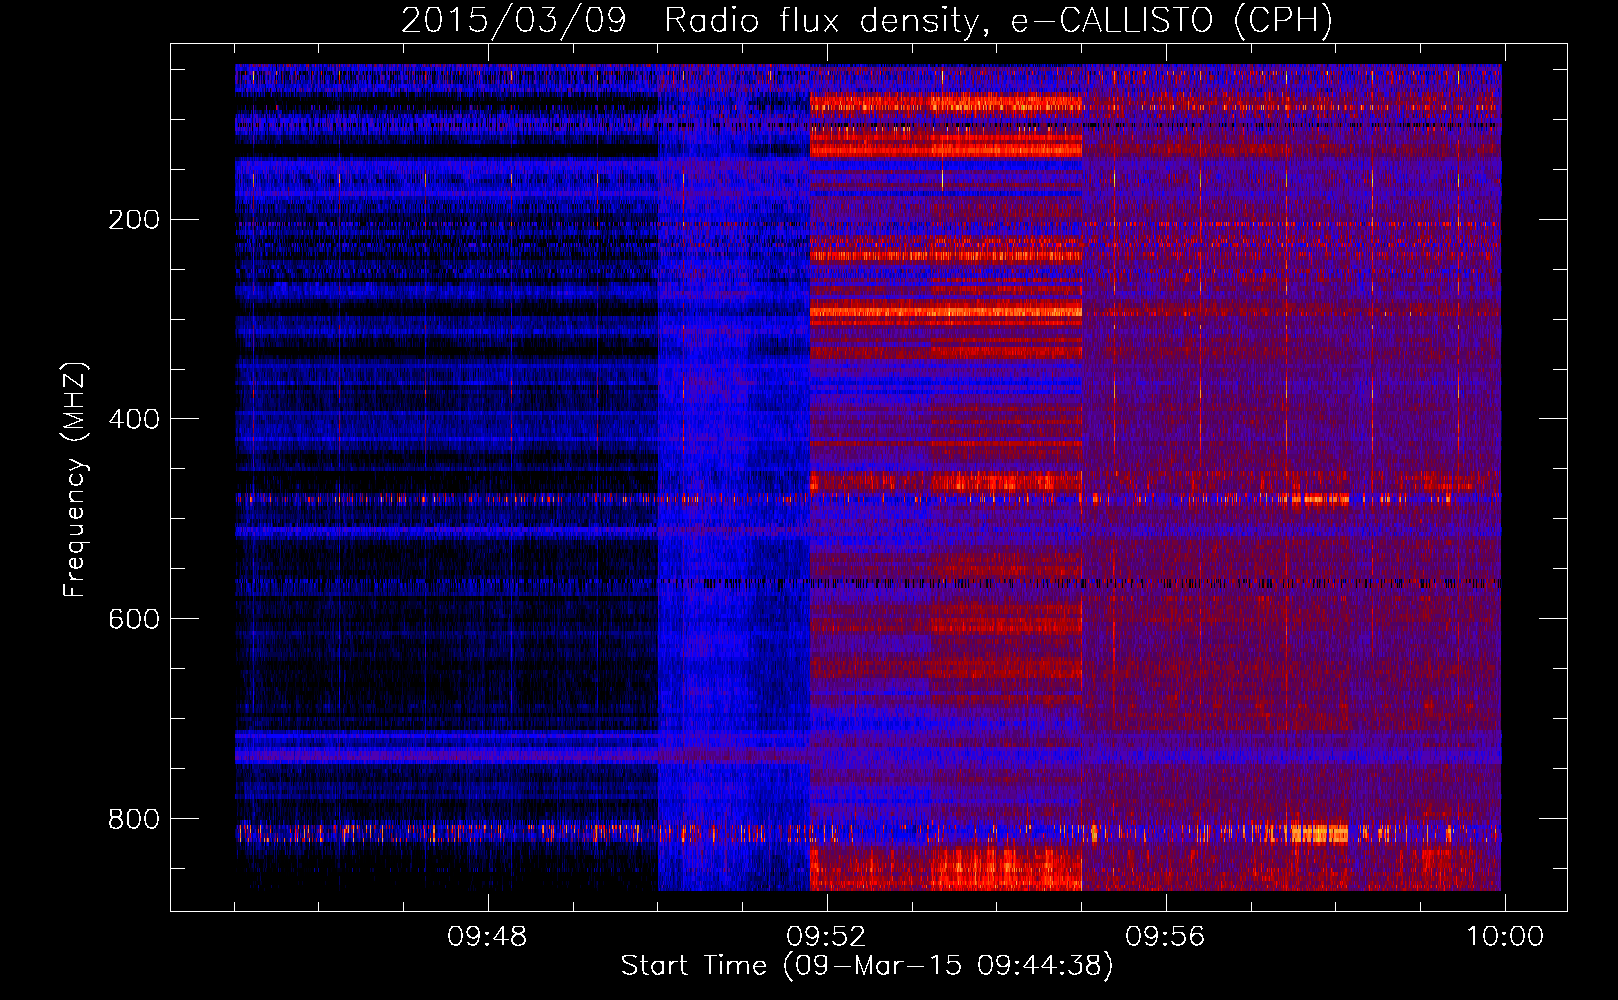Click the 09:52 time axis label
Viewport: 1618px width, 1000px height.
[826, 937]
